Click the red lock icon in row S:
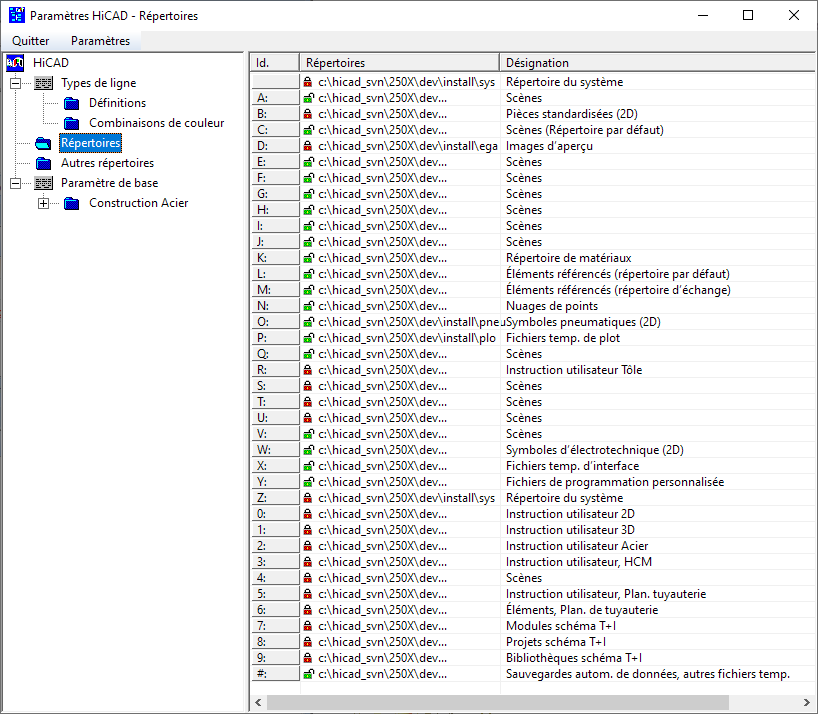This screenshot has height=714, width=818. tap(308, 386)
